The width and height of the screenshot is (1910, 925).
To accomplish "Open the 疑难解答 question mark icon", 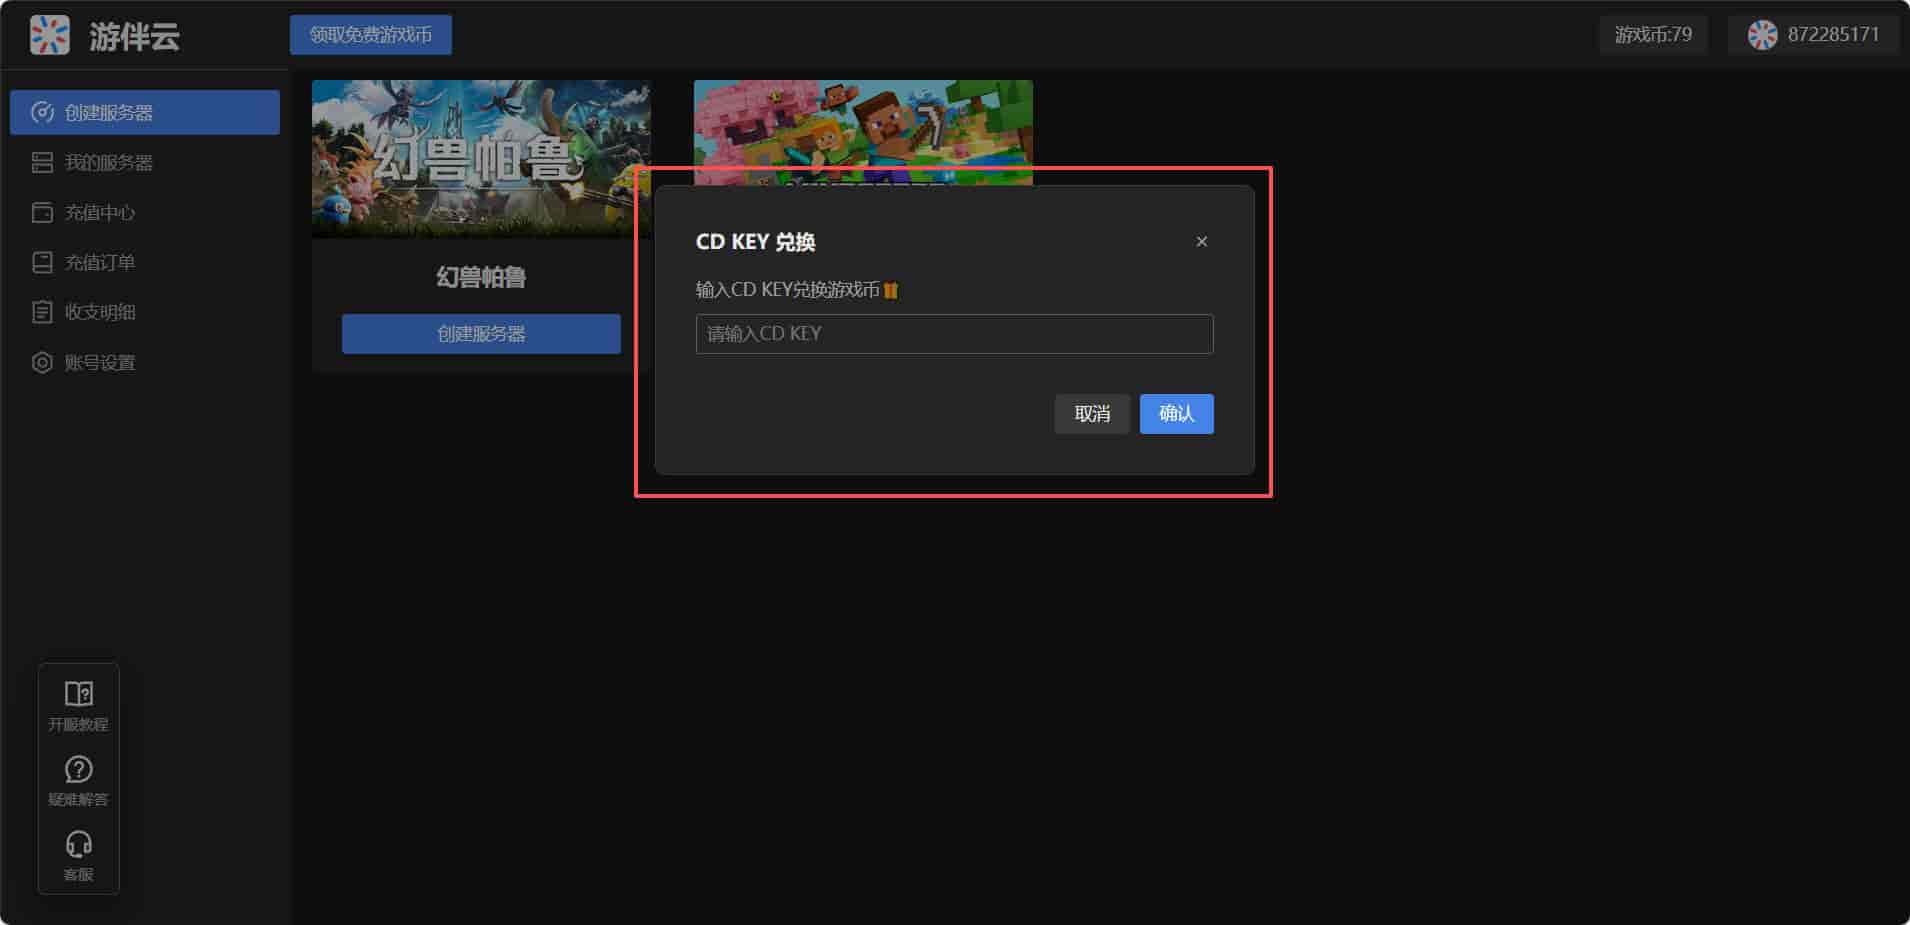I will click(78, 769).
